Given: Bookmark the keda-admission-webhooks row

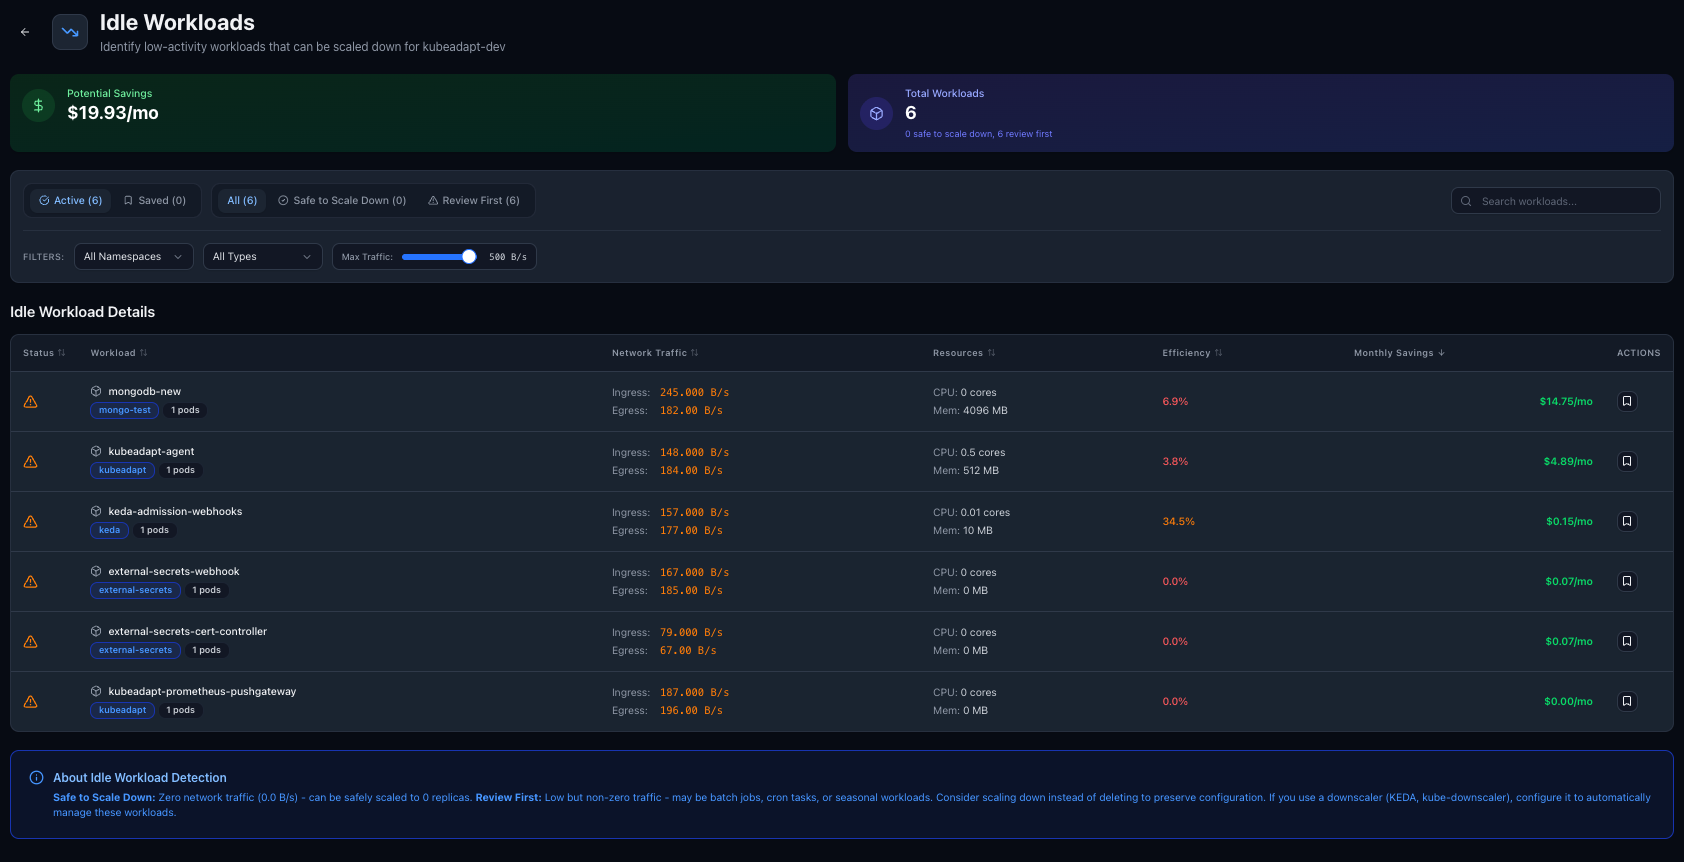Looking at the screenshot, I should [1626, 521].
